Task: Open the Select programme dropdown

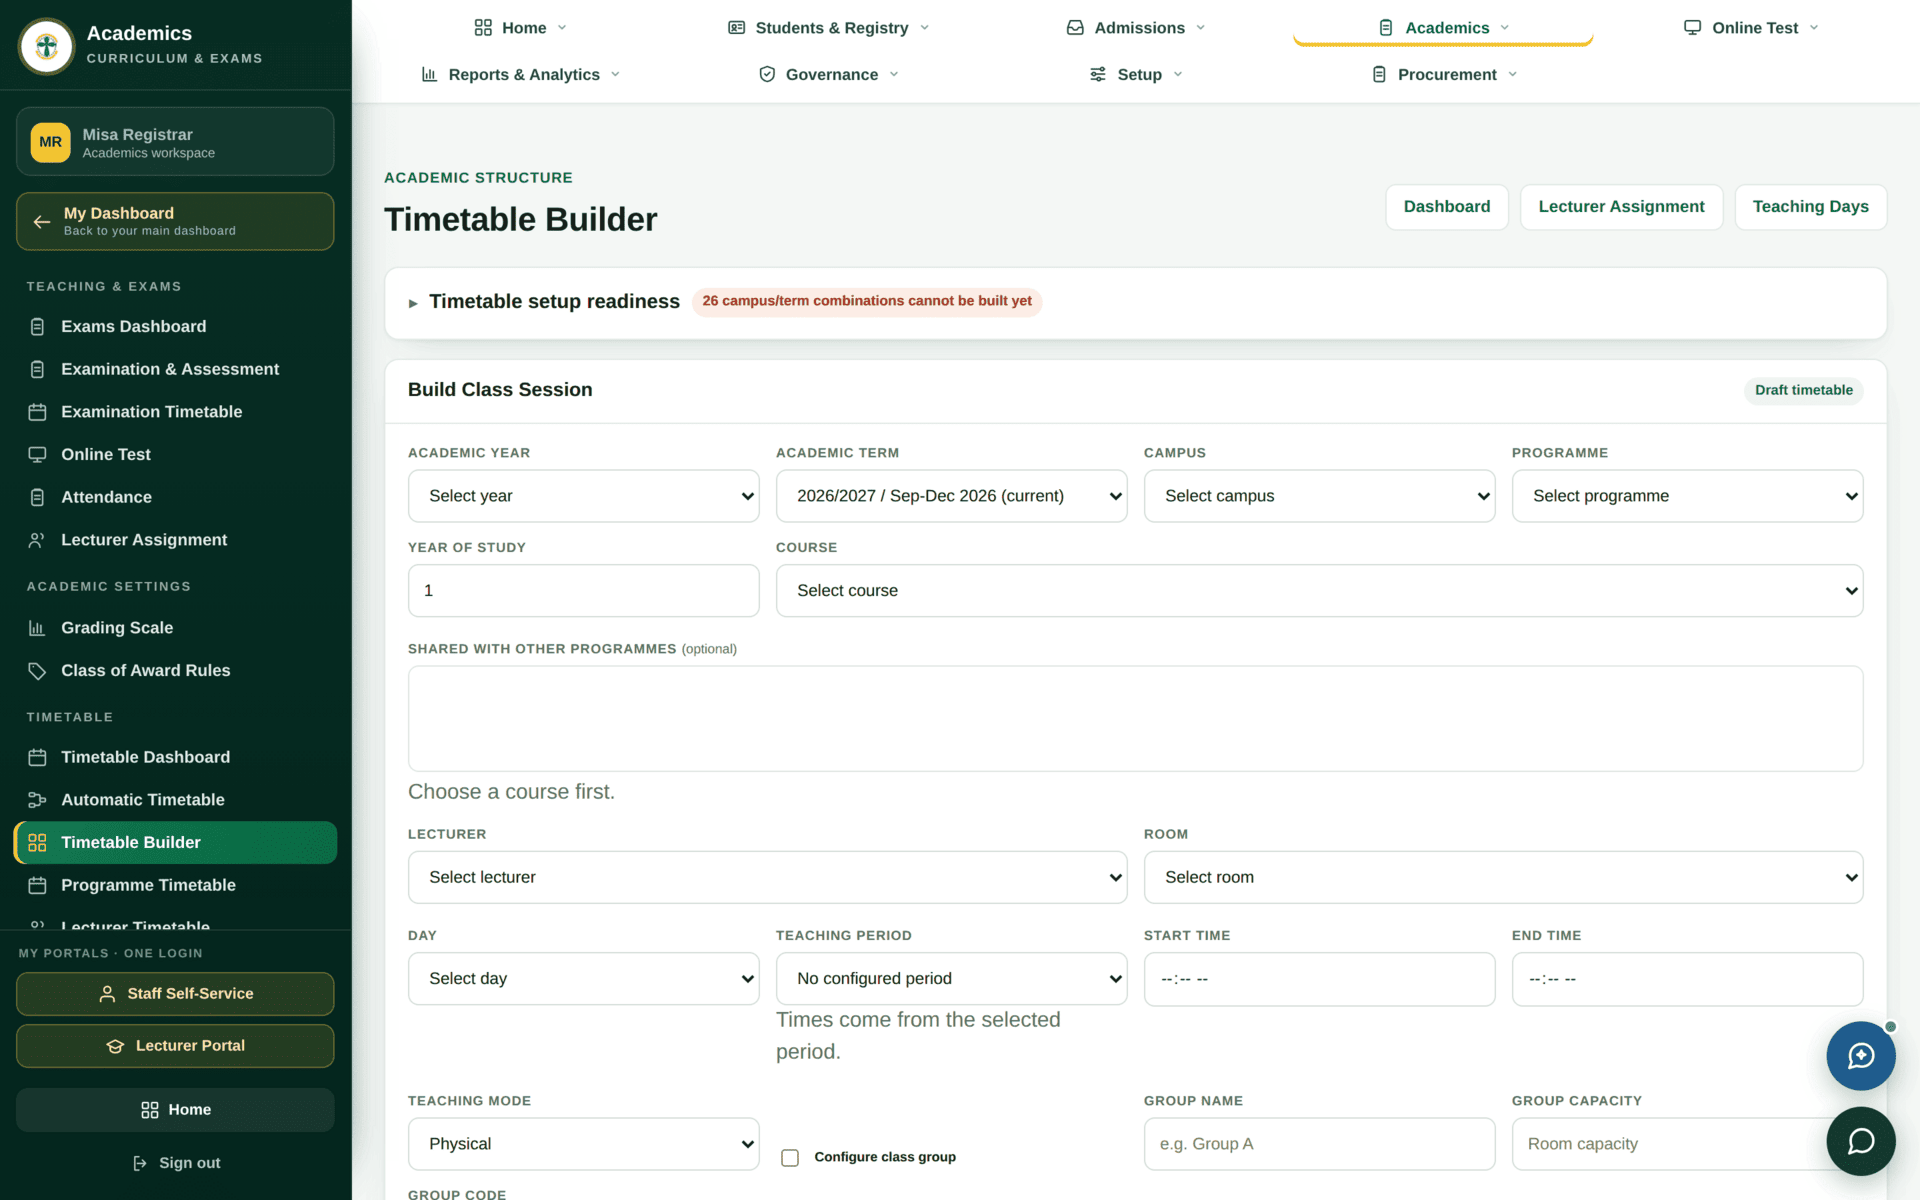Action: click(x=1687, y=496)
